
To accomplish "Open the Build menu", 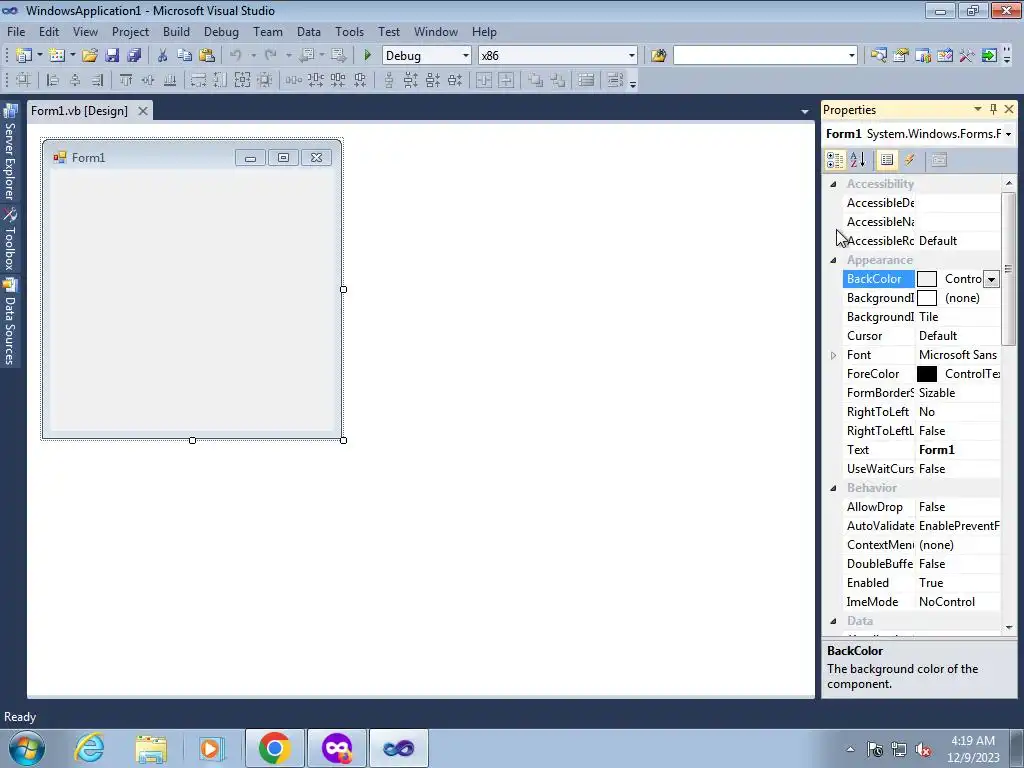I will tap(176, 31).
